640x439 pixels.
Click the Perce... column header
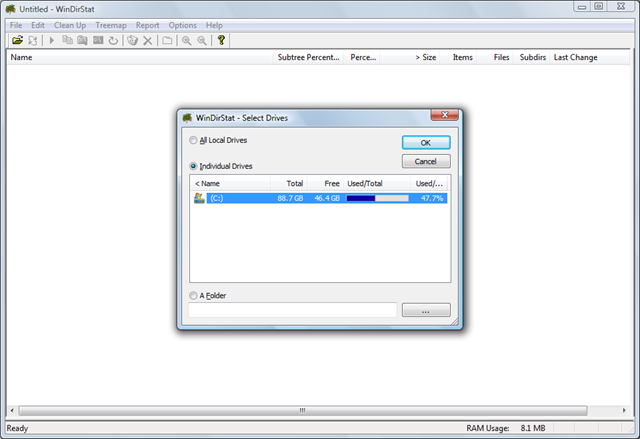click(x=362, y=58)
